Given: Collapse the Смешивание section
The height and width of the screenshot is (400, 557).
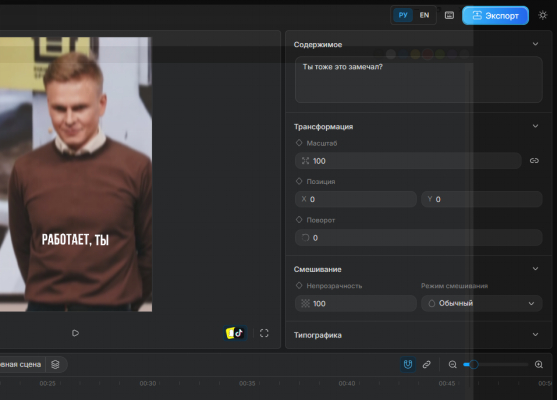Looking at the screenshot, I should (x=535, y=269).
